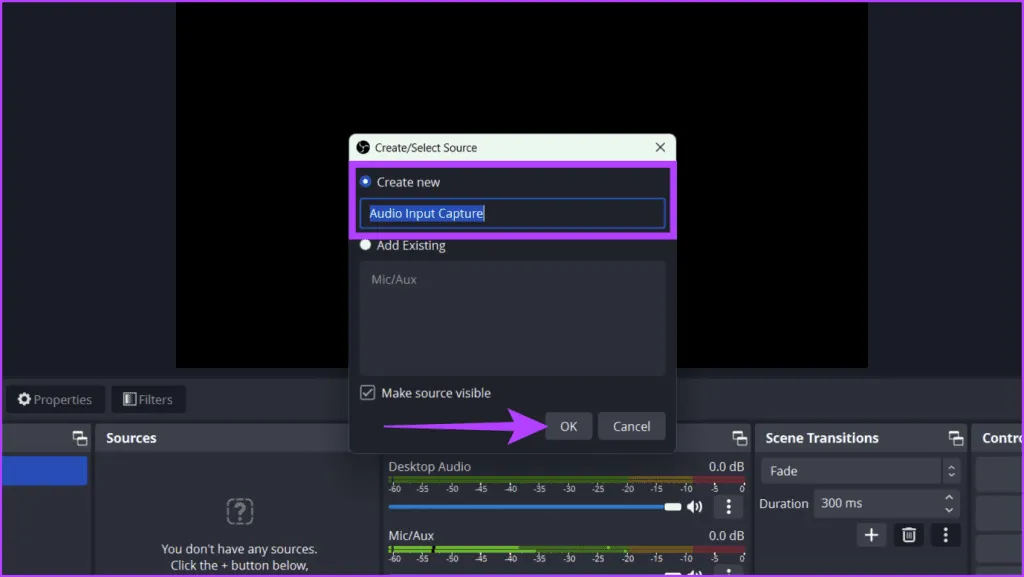Select the Create new radio option
The width and height of the screenshot is (1024, 577).
(x=366, y=182)
